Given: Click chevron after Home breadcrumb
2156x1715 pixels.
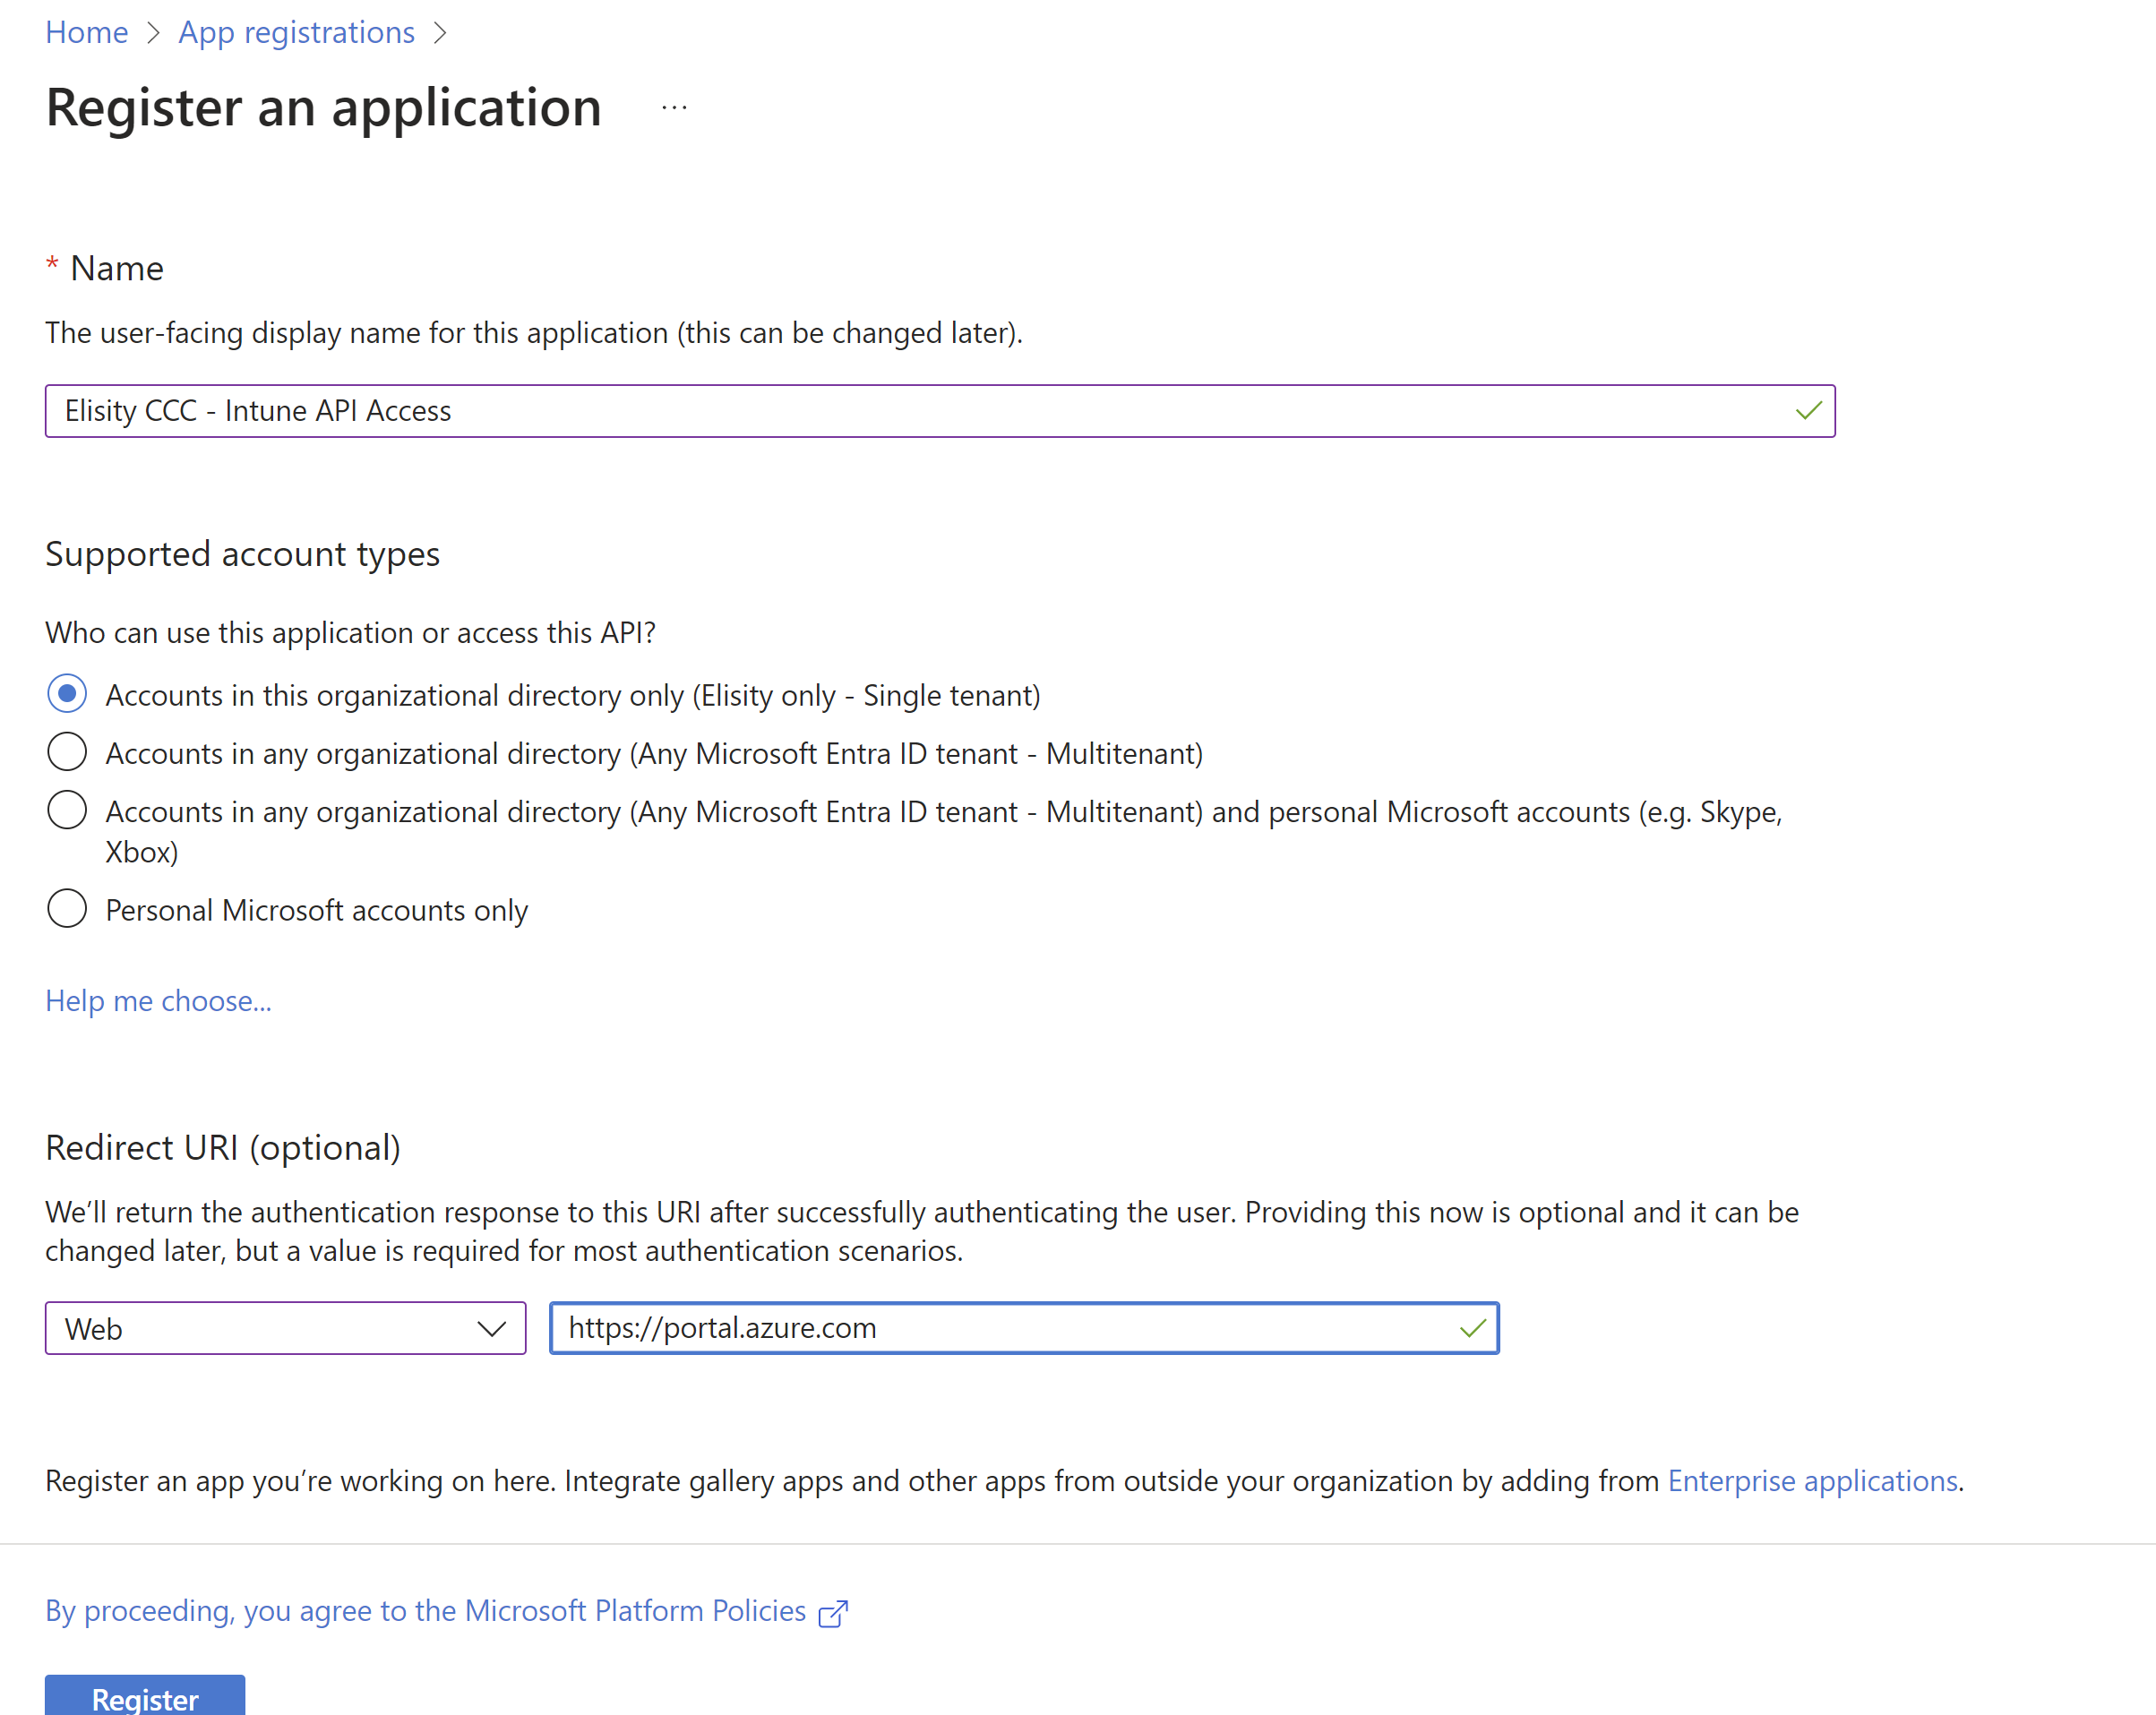Looking at the screenshot, I should (153, 33).
